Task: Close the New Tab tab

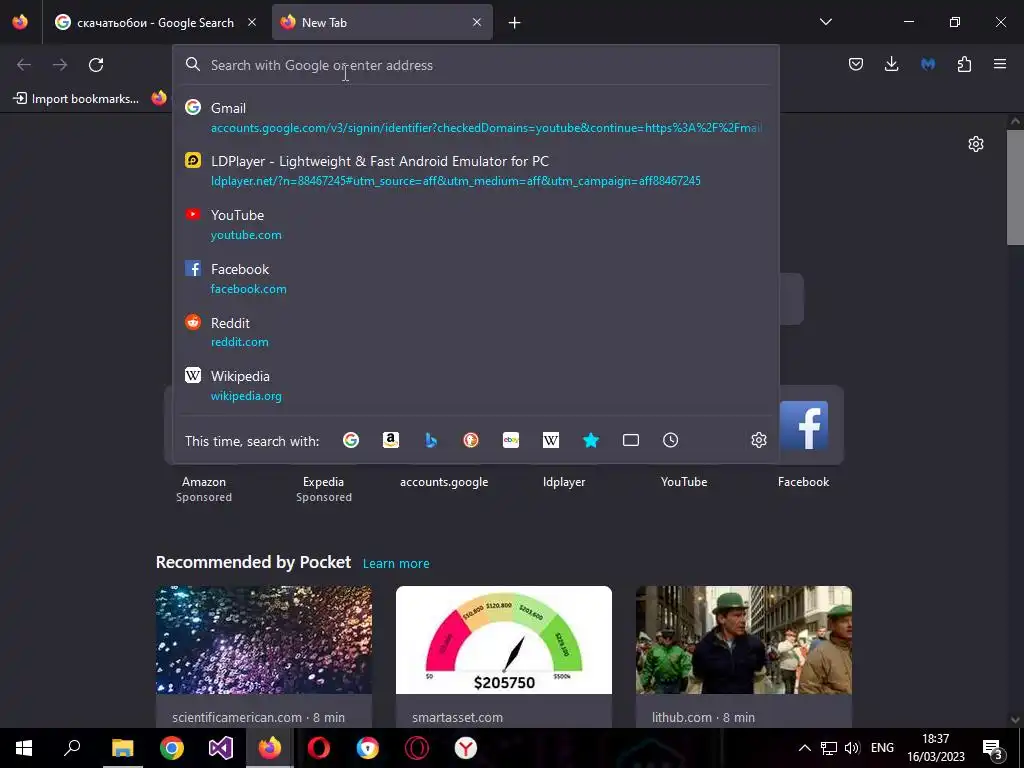Action: point(477,22)
